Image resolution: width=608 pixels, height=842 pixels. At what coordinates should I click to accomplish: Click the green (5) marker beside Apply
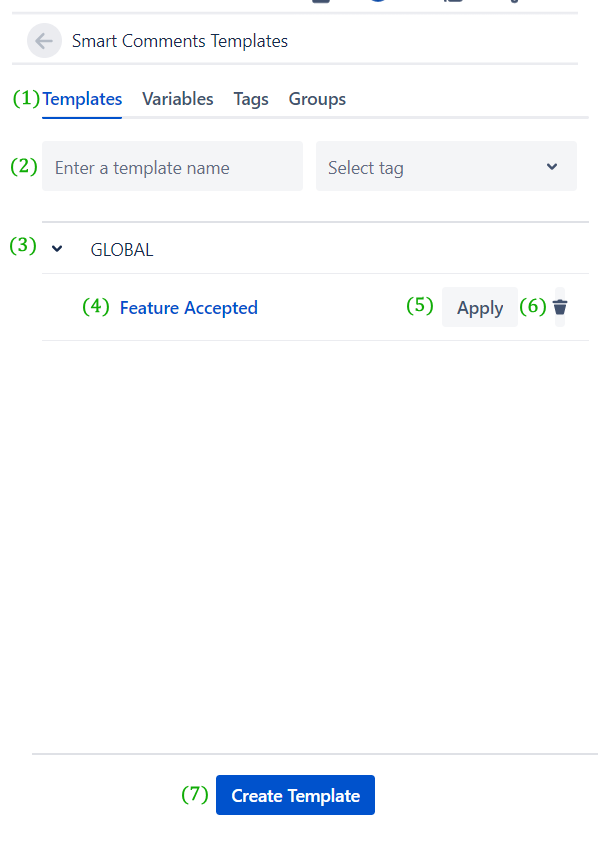[419, 306]
